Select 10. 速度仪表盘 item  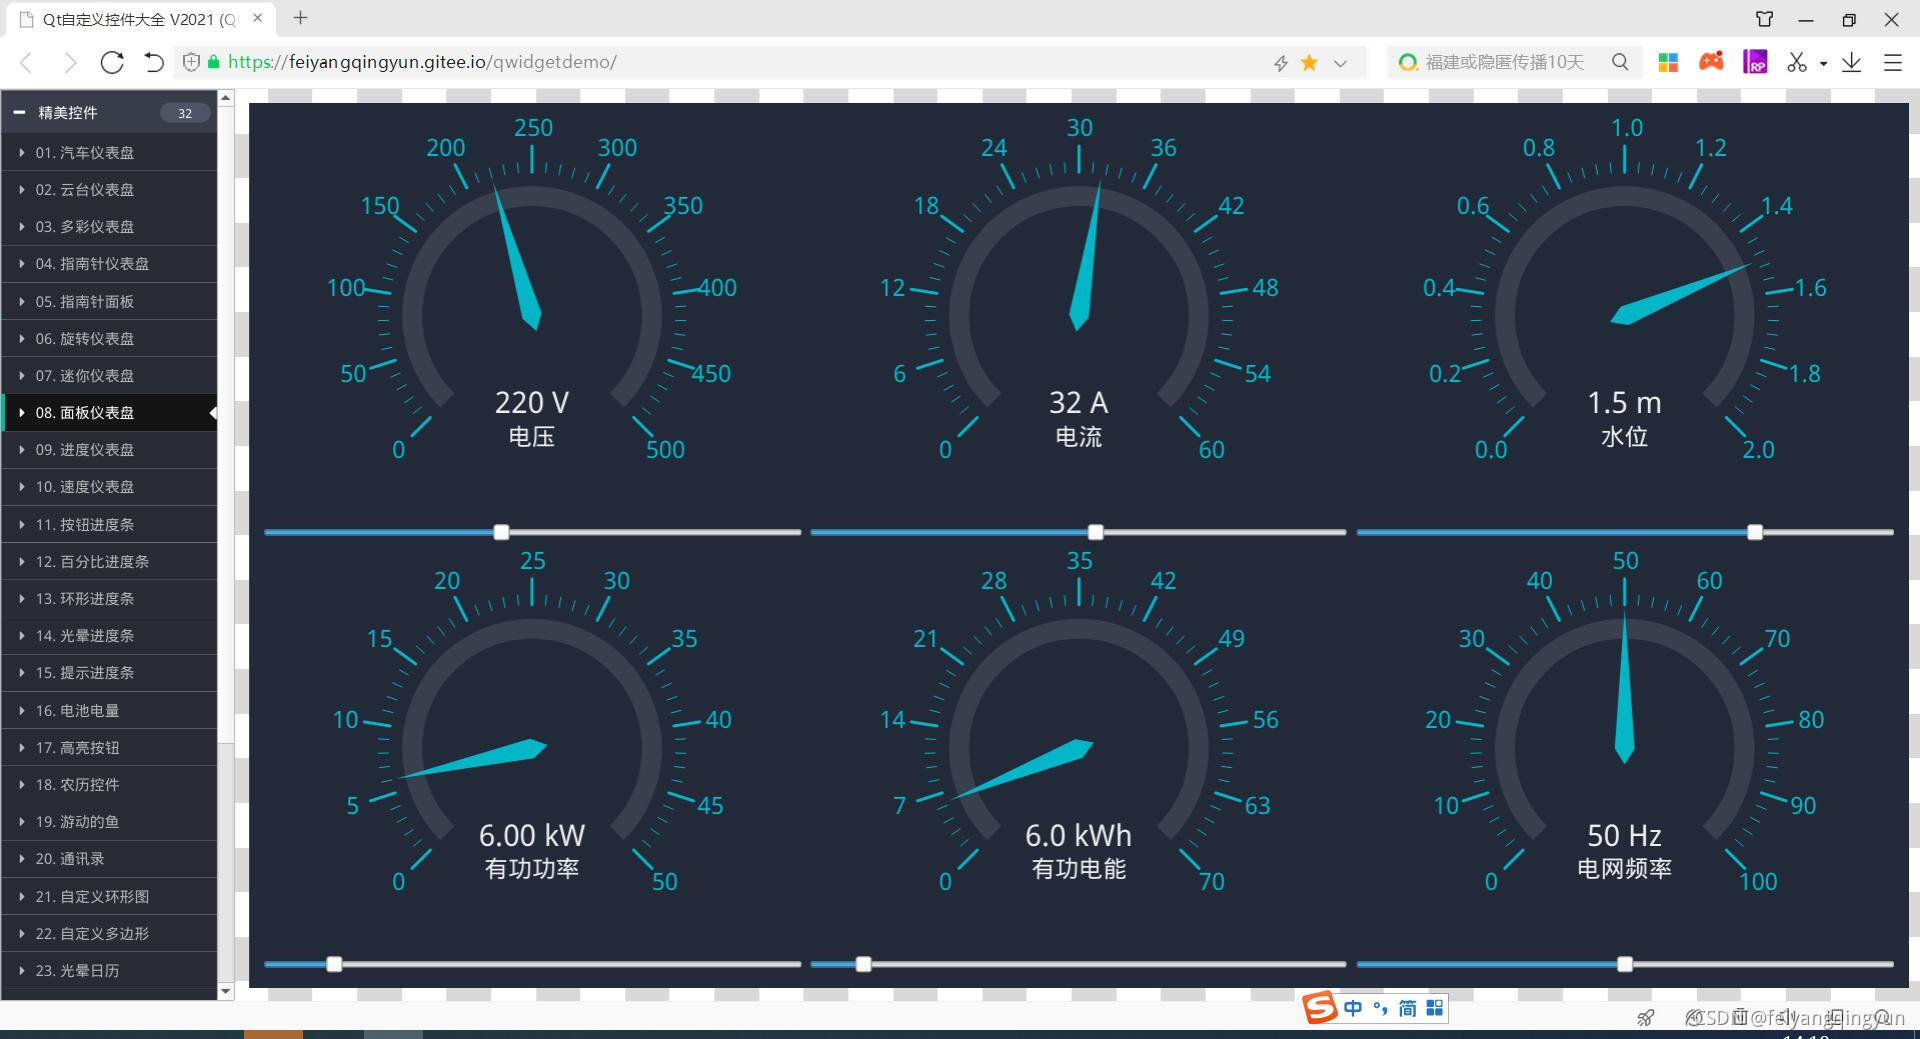click(108, 487)
